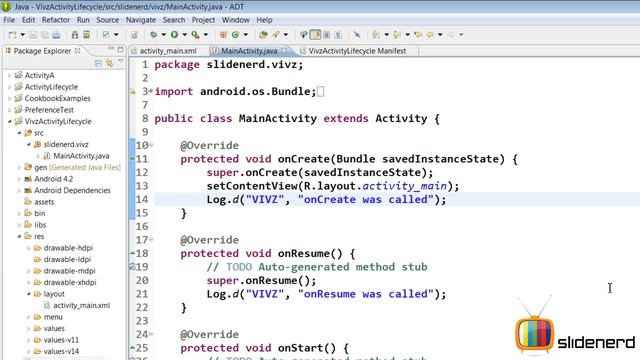Place cursor on line 14 Log.d statement
640x360 pixels.
coord(326,200)
